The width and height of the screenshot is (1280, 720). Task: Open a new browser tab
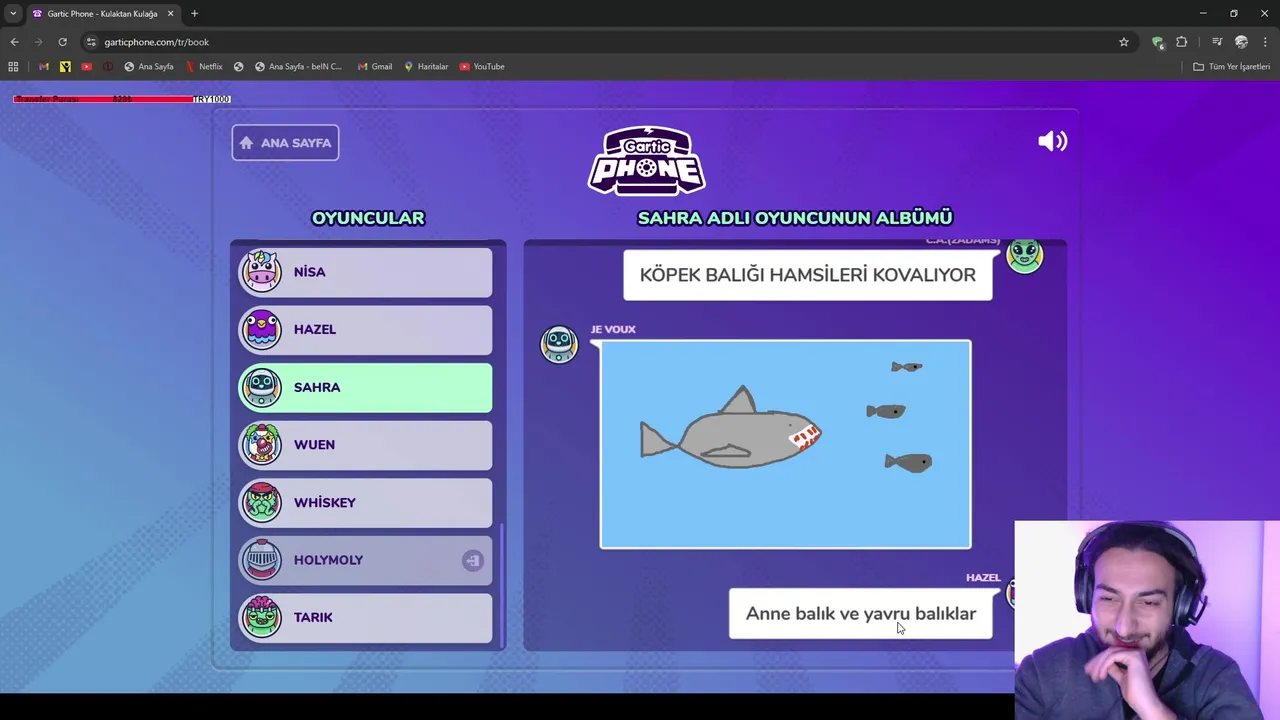pos(194,14)
